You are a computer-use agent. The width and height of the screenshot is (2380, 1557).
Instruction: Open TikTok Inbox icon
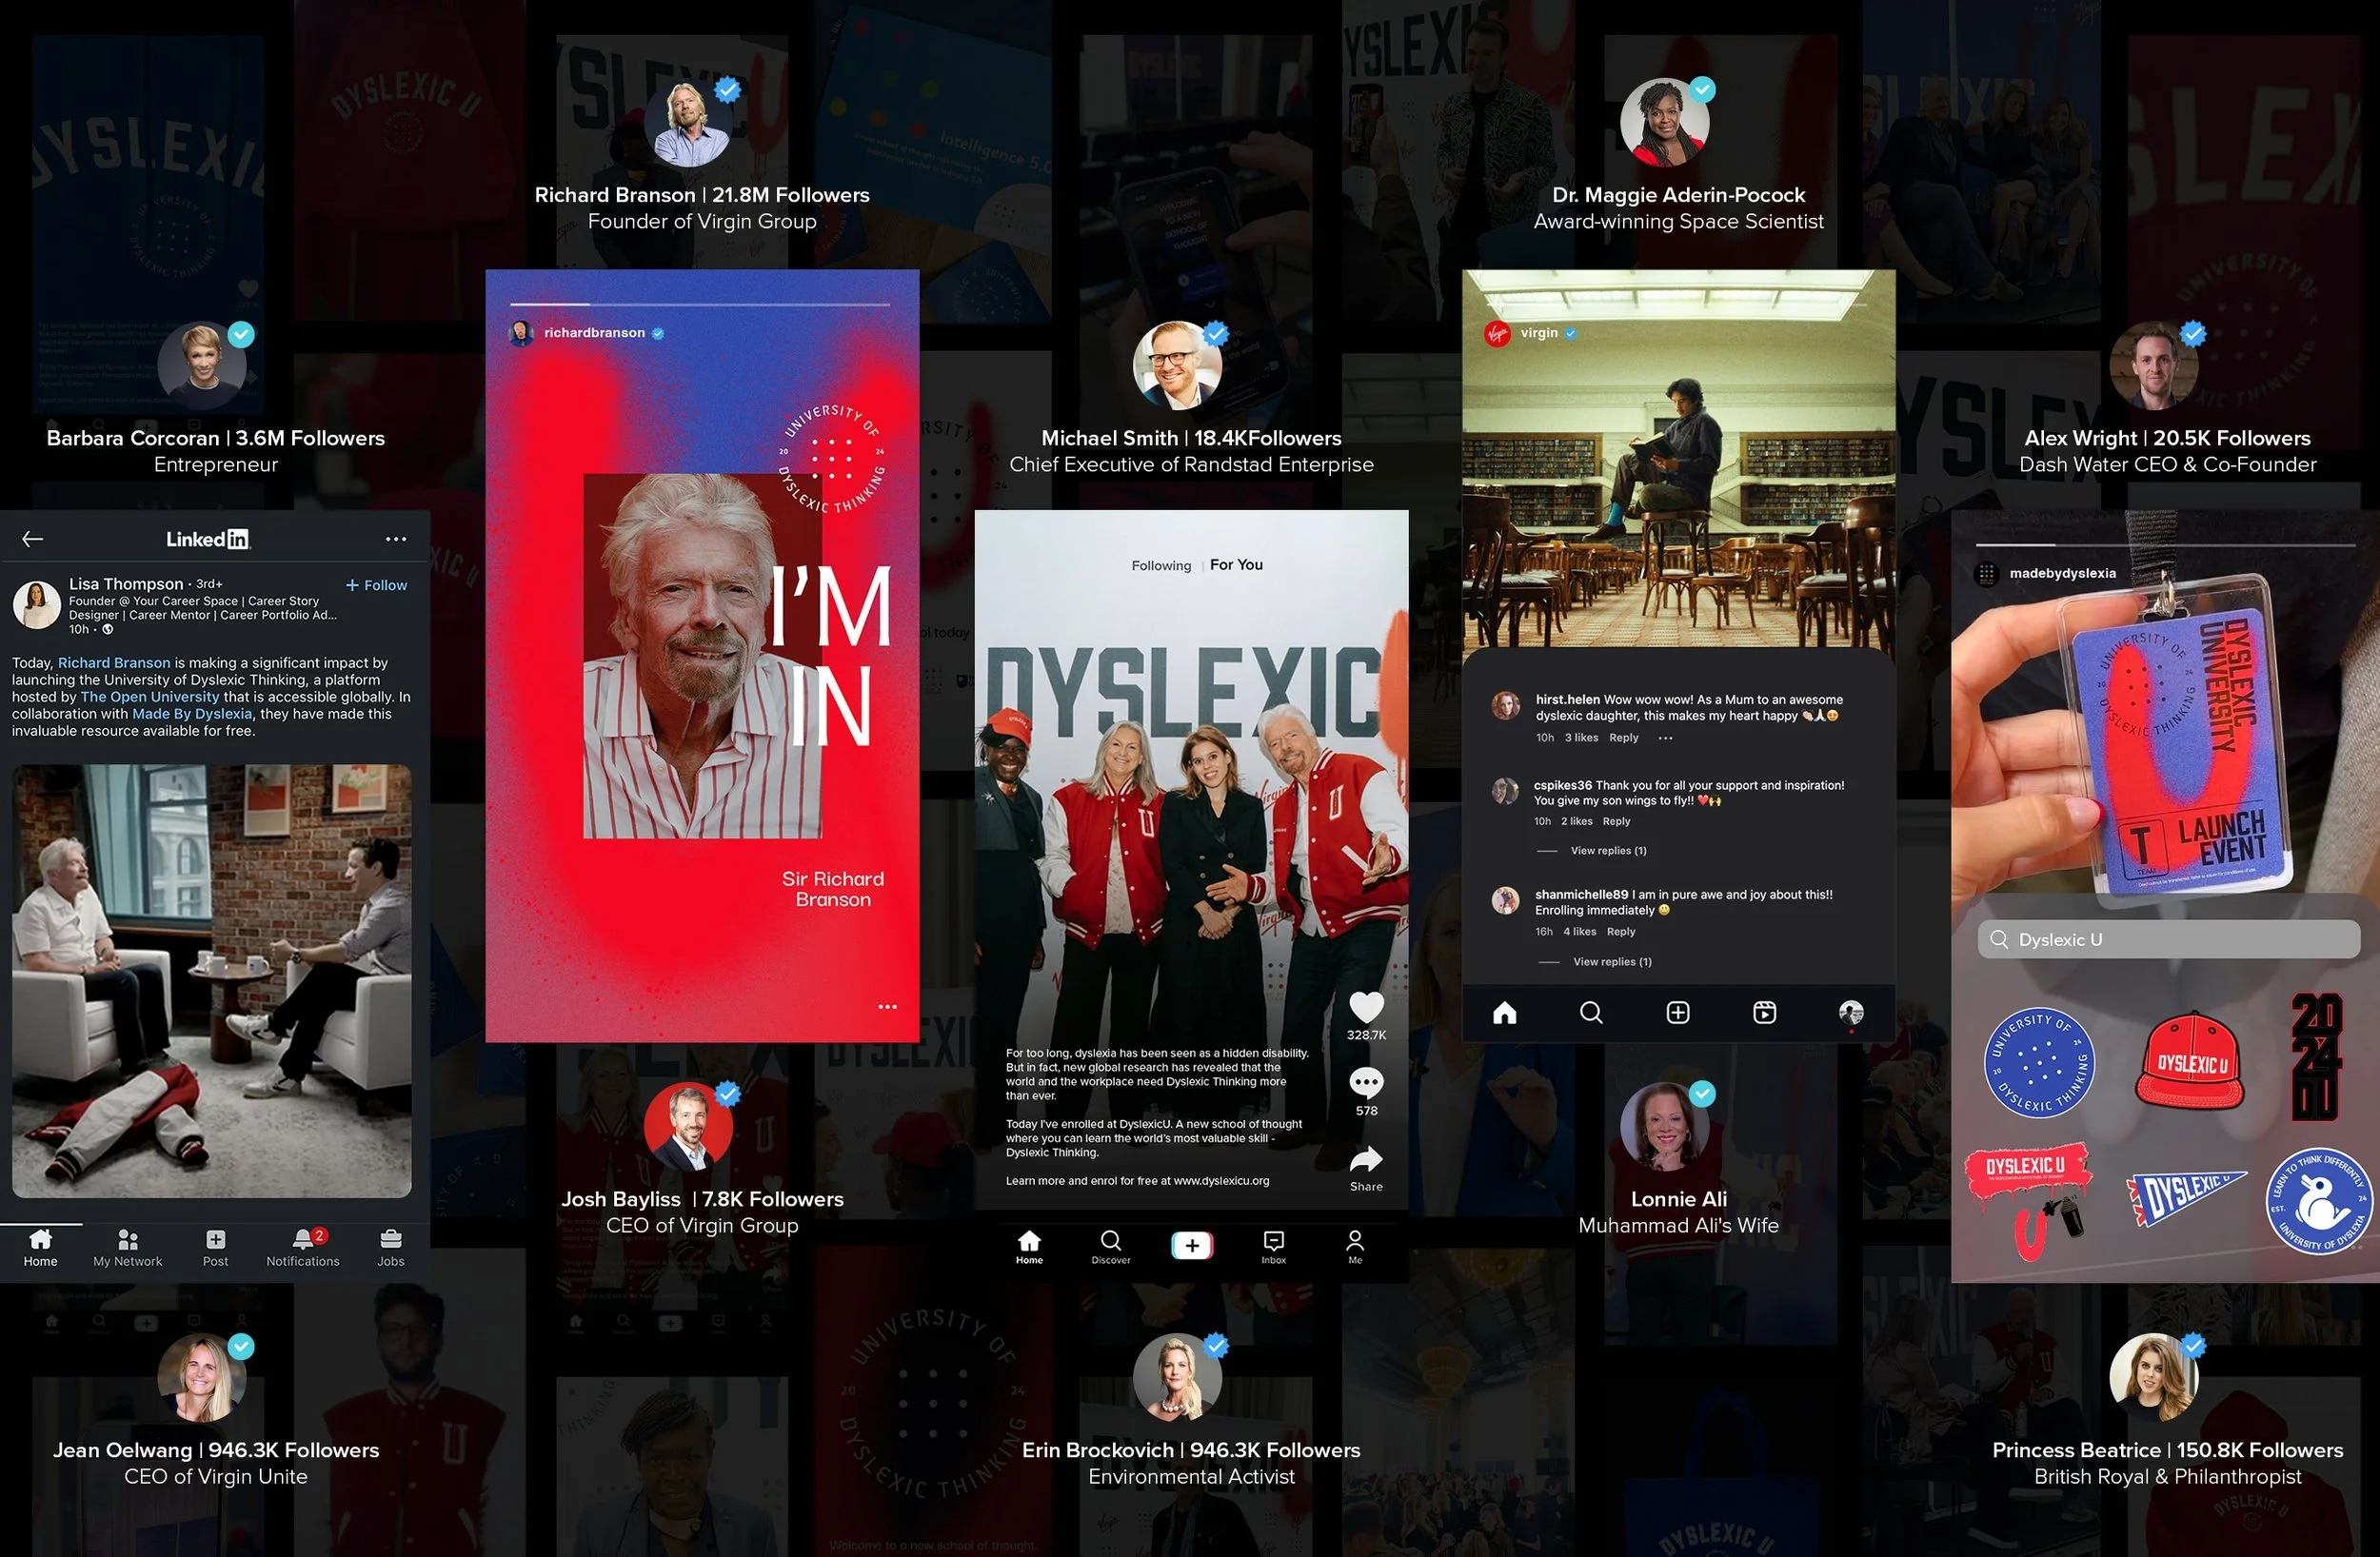[x=1273, y=1245]
